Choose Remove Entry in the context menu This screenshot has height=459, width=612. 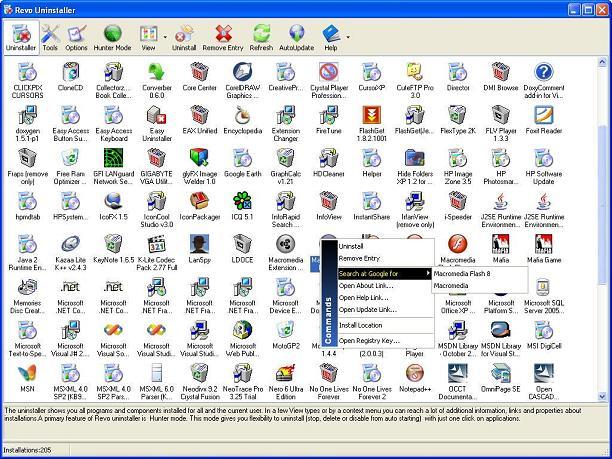click(385, 258)
